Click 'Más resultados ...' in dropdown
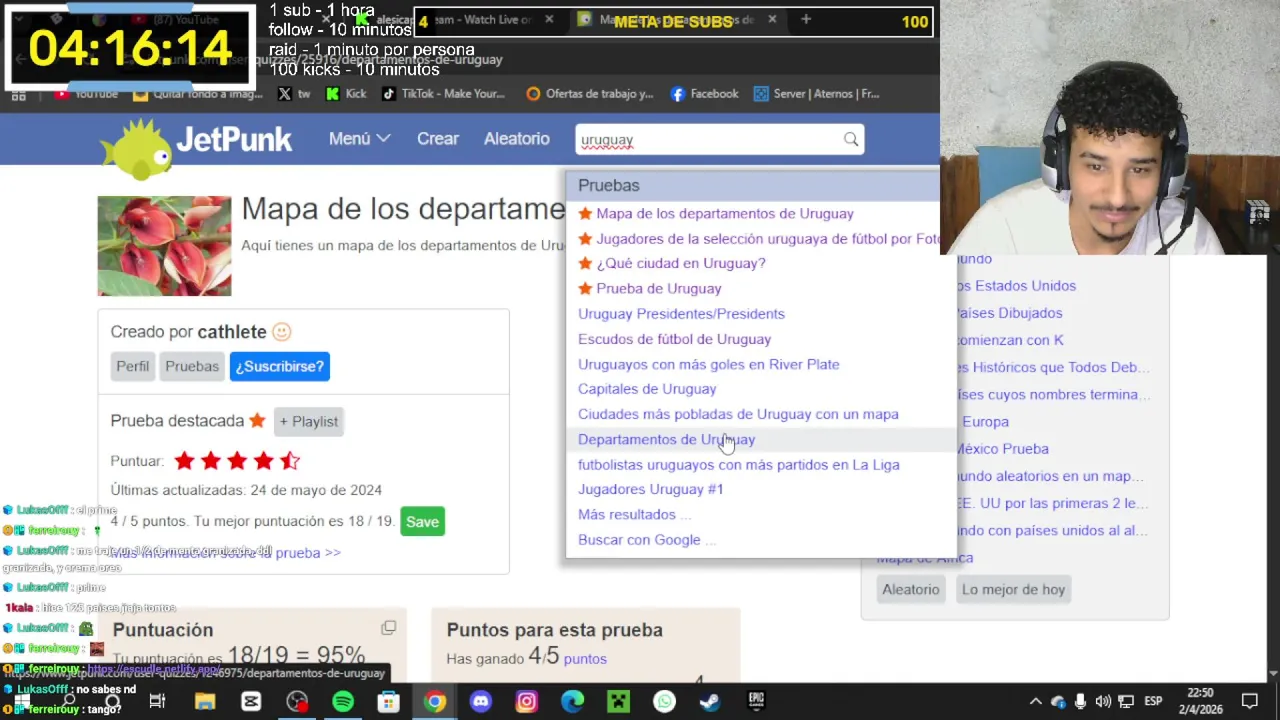Viewport: 1280px width, 720px height. pyautogui.click(x=634, y=514)
